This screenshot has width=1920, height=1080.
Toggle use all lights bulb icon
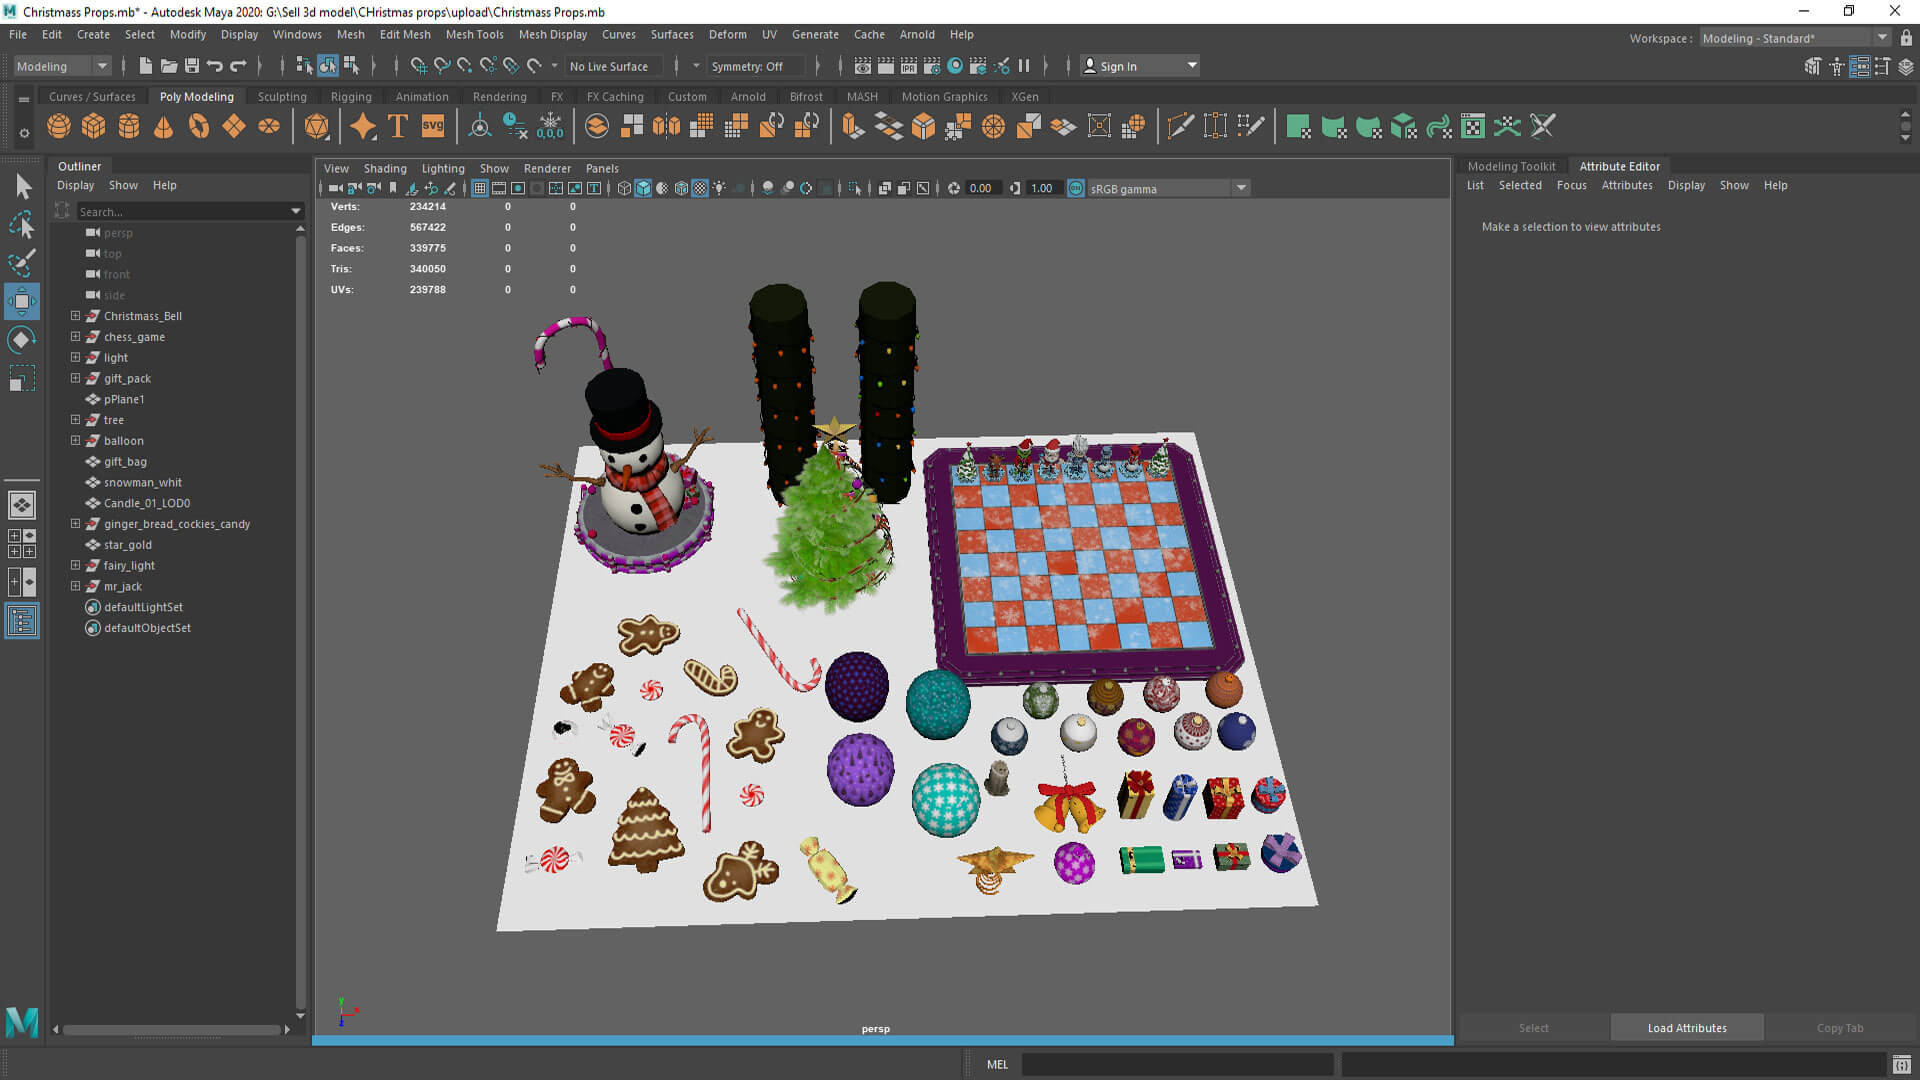pyautogui.click(x=719, y=188)
